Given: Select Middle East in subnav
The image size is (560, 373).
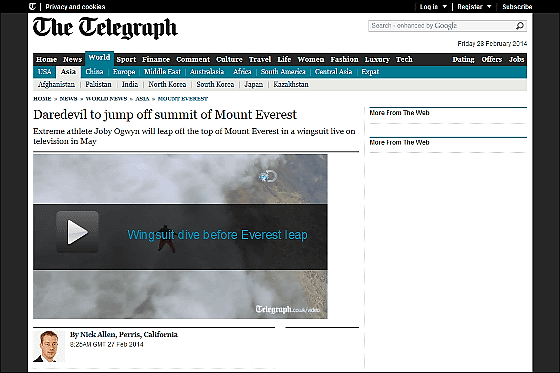Looking at the screenshot, I should (x=162, y=71).
